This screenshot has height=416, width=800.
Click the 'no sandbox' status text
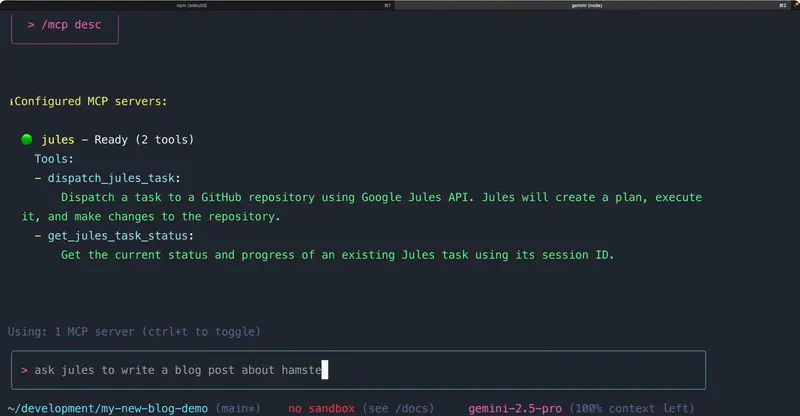321,408
